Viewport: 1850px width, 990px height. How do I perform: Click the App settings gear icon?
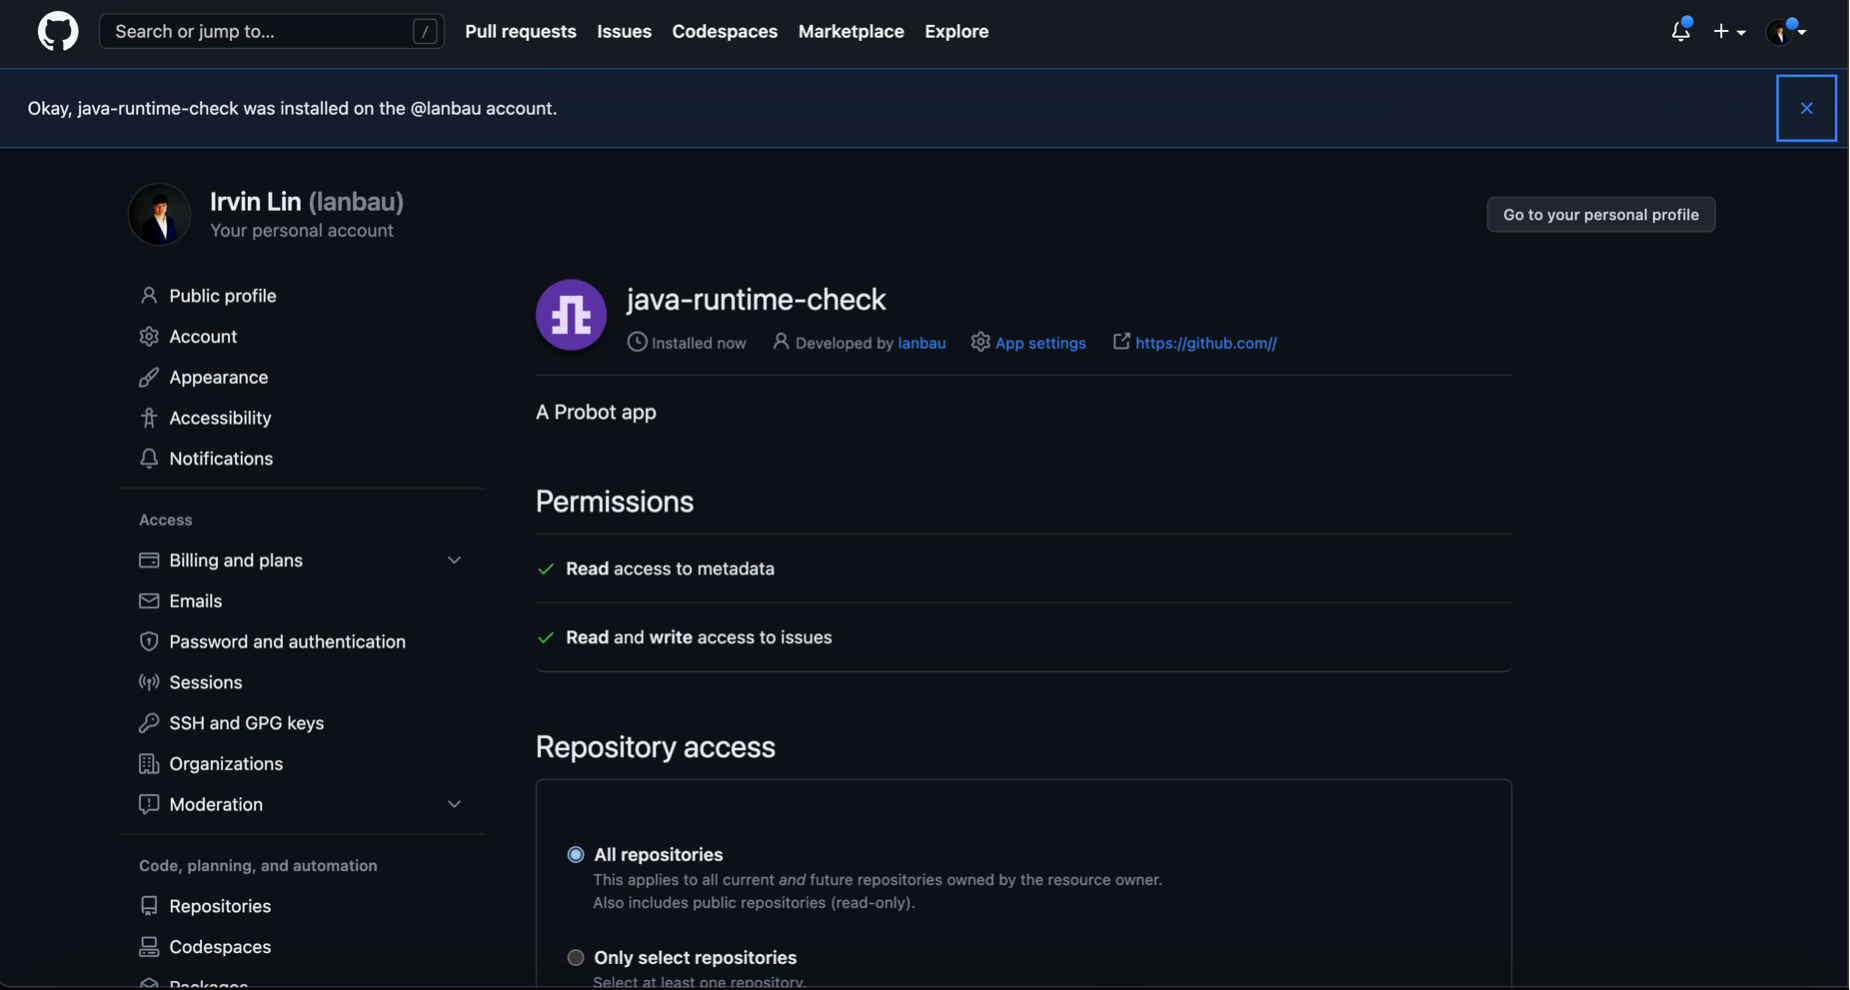pos(980,342)
